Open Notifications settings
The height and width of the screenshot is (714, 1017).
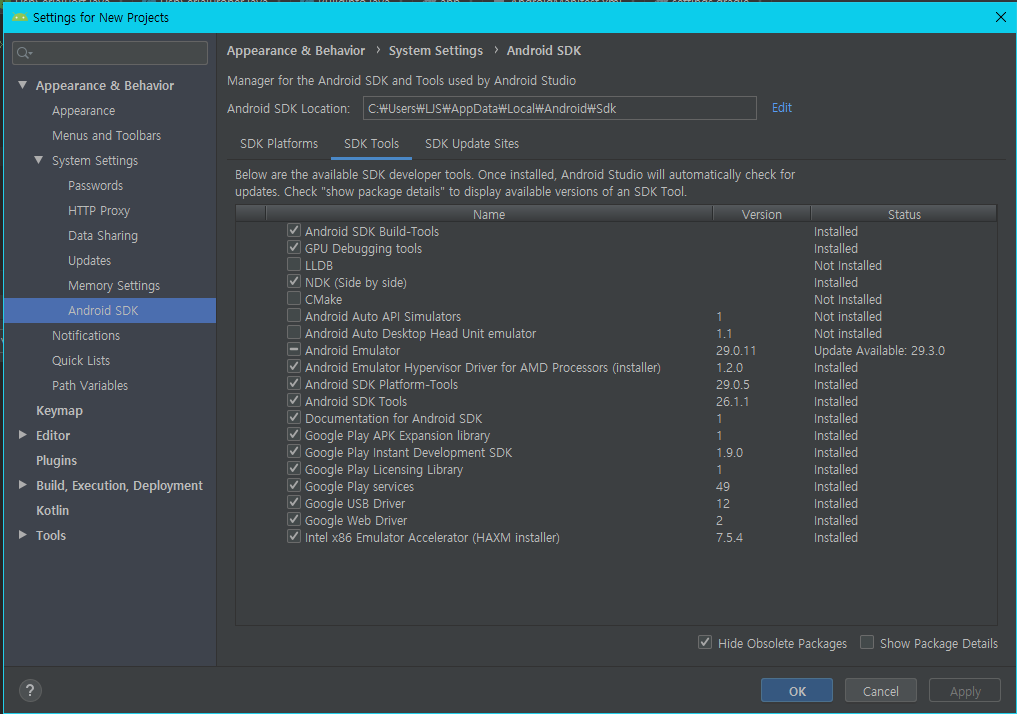click(86, 335)
